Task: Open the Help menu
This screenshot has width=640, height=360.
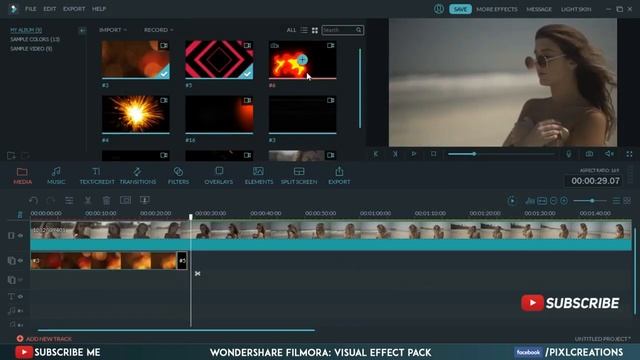Action: coord(99,9)
